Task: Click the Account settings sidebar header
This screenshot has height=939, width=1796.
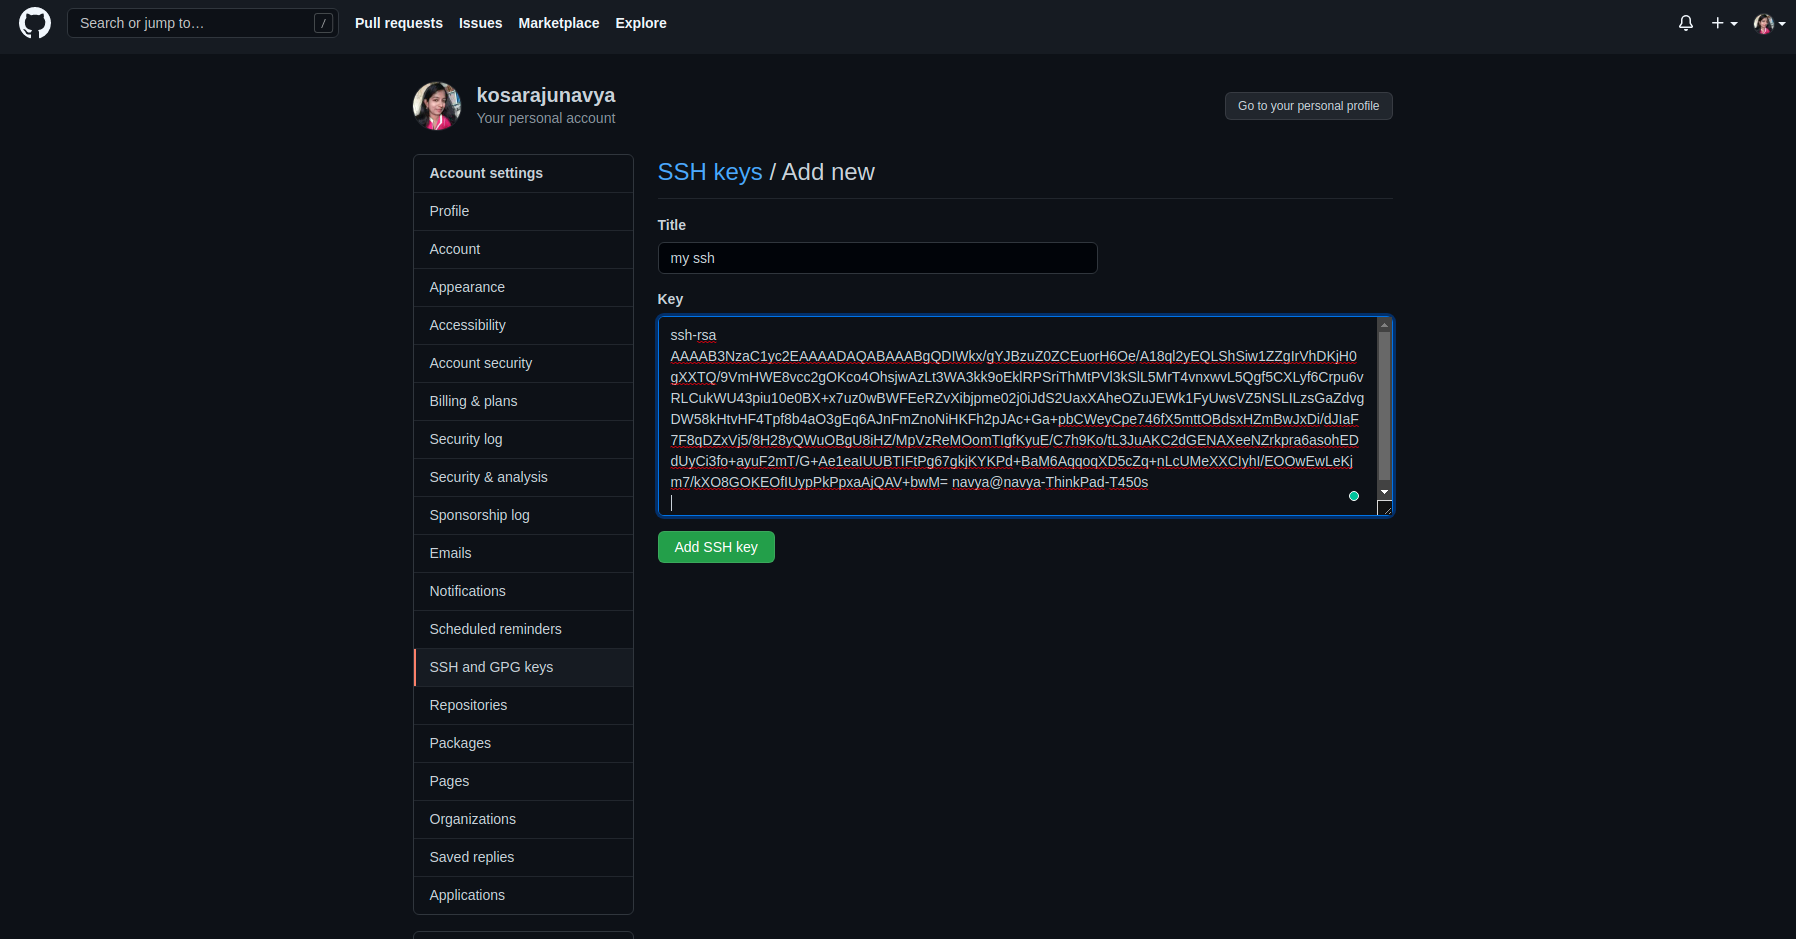Action: [x=523, y=173]
